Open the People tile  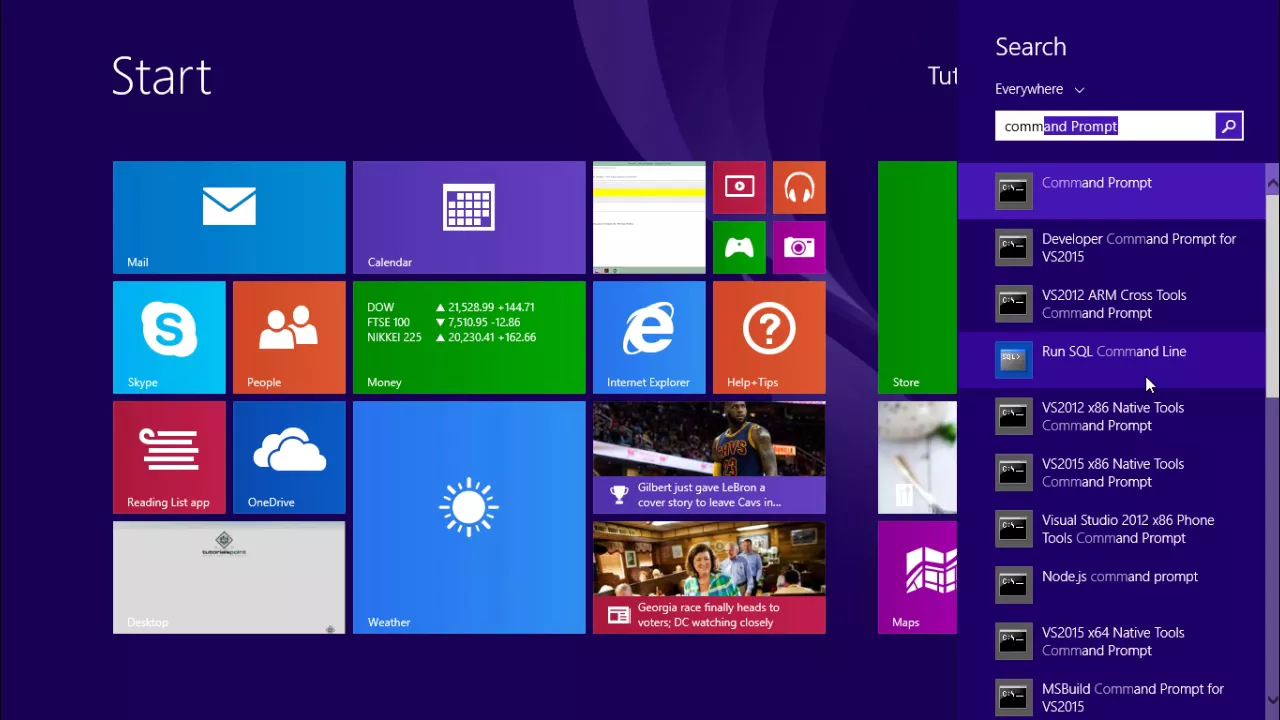tap(289, 337)
